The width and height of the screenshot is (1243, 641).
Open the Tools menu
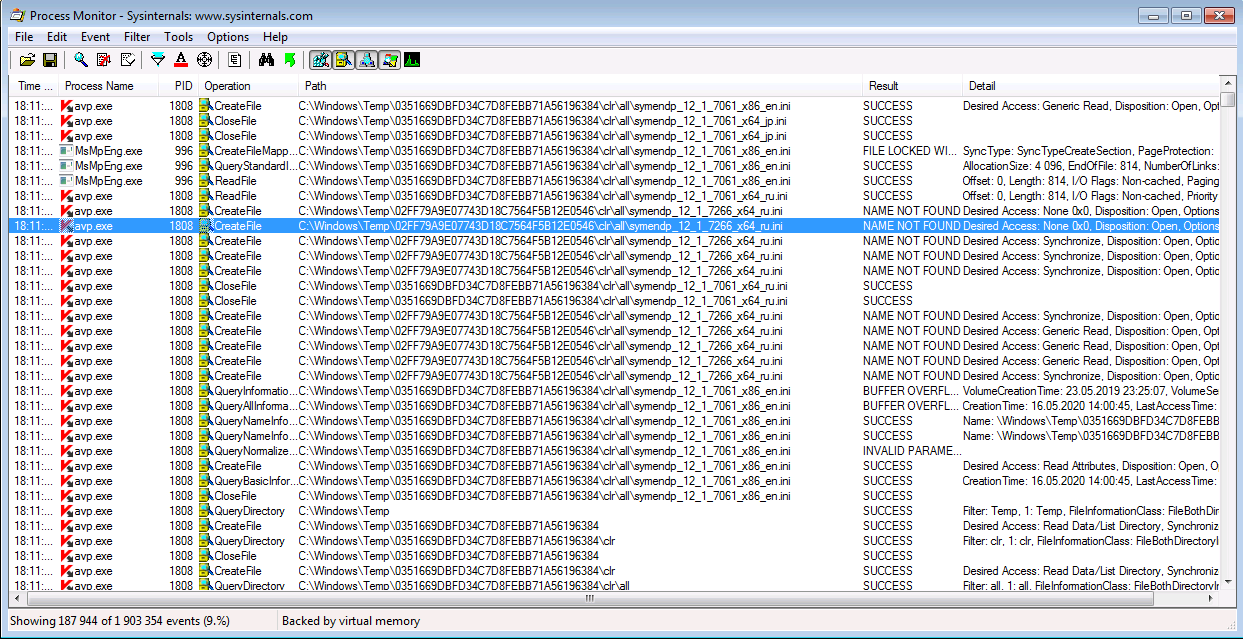pos(179,37)
